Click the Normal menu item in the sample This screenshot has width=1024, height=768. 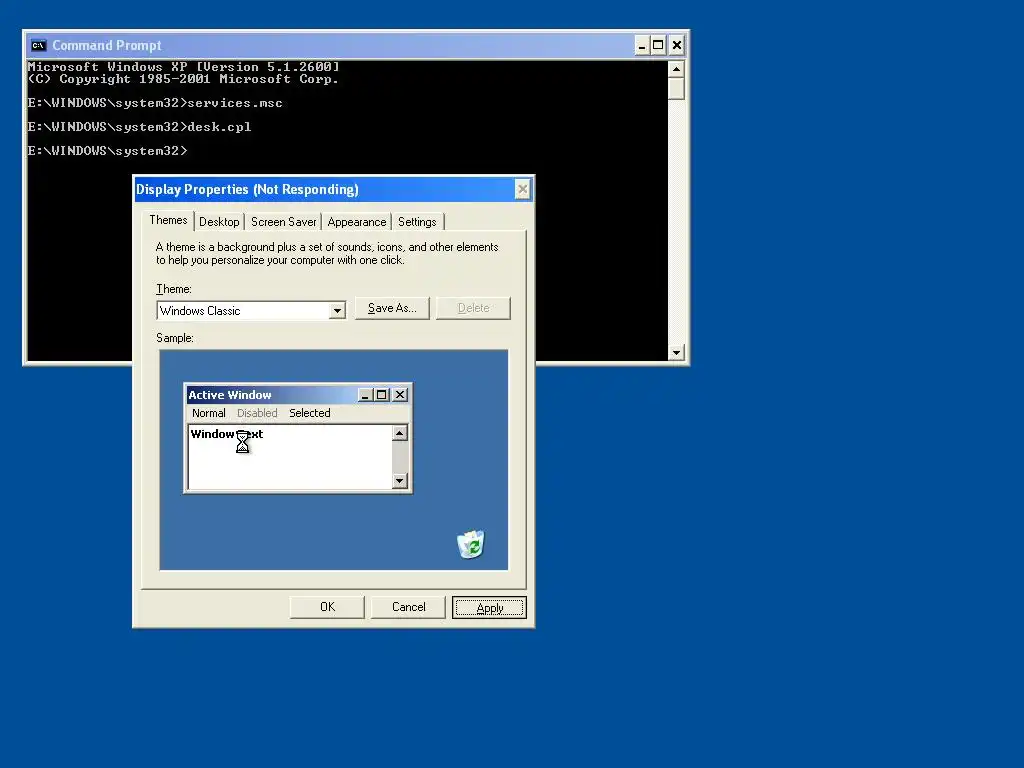click(209, 413)
